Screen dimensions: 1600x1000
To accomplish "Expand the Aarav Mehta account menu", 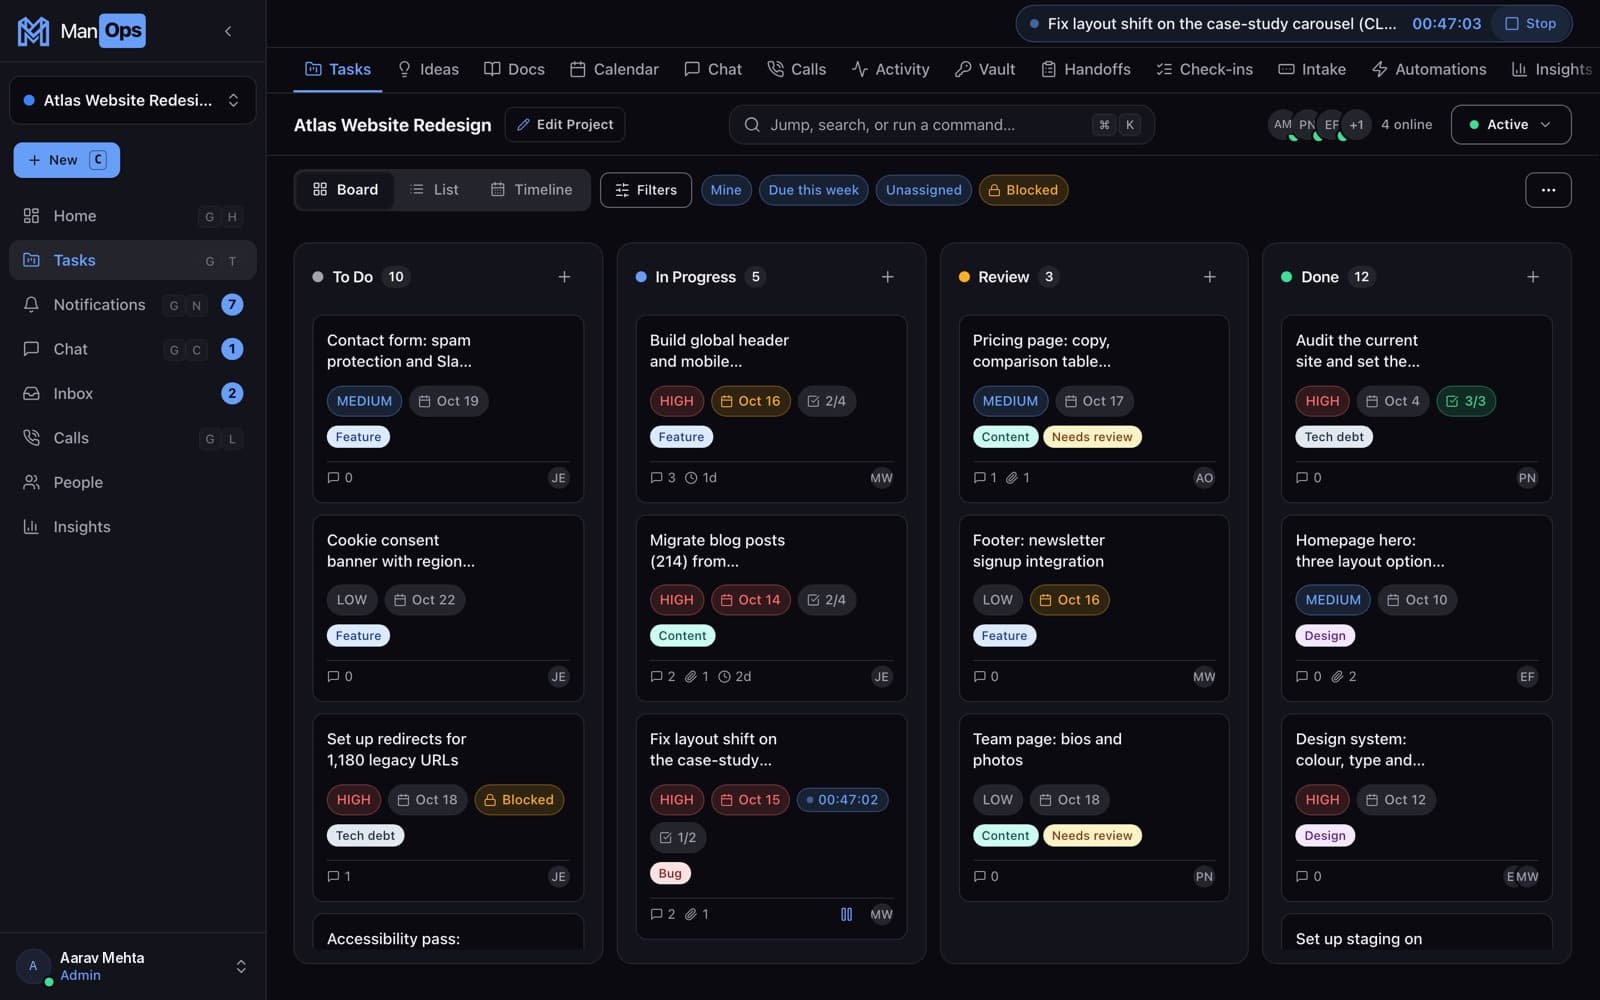I will pos(133,966).
